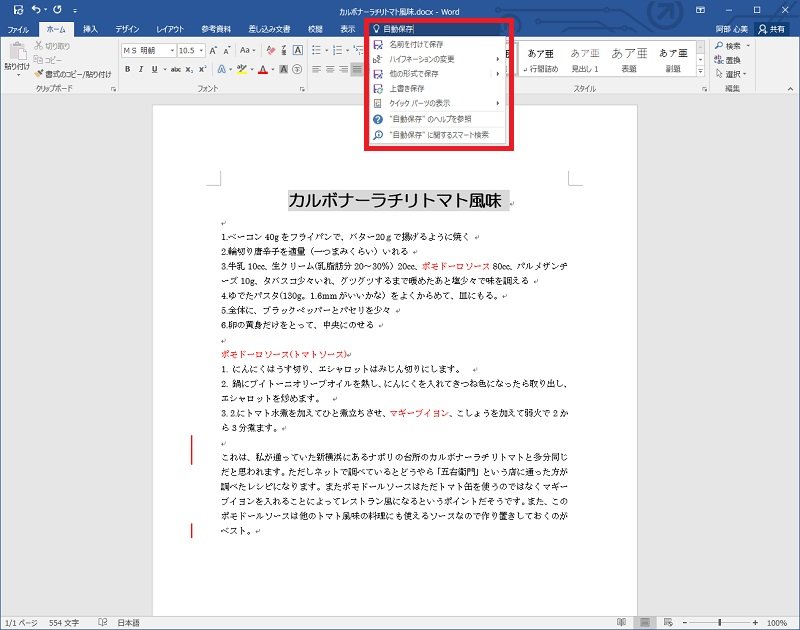Click the Save icon in the quick access toolbar
Screen dimensions: 800x630
[x=18, y=10]
